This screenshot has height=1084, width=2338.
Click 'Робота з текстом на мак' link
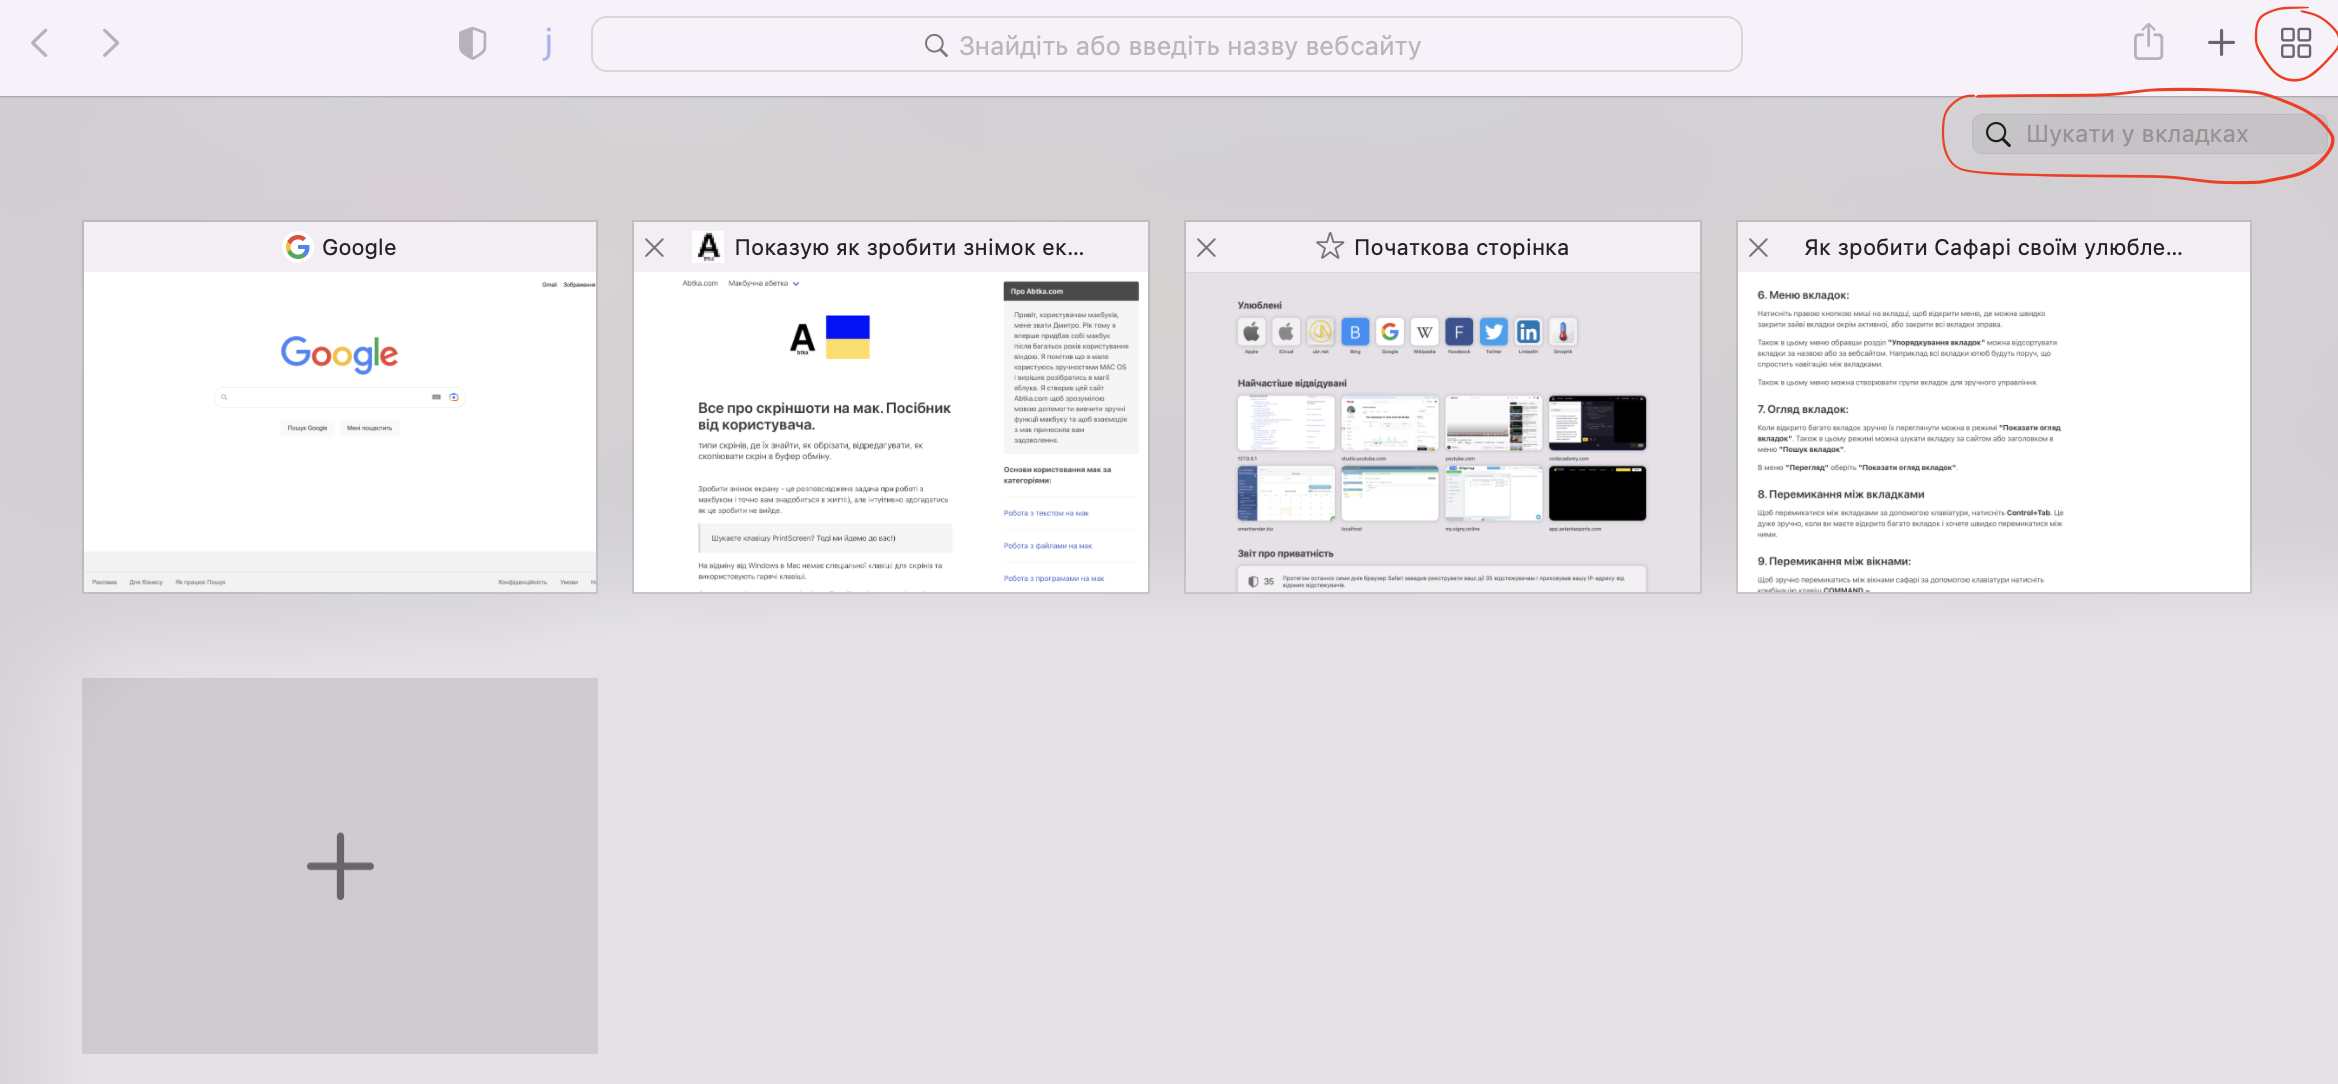coord(1046,513)
